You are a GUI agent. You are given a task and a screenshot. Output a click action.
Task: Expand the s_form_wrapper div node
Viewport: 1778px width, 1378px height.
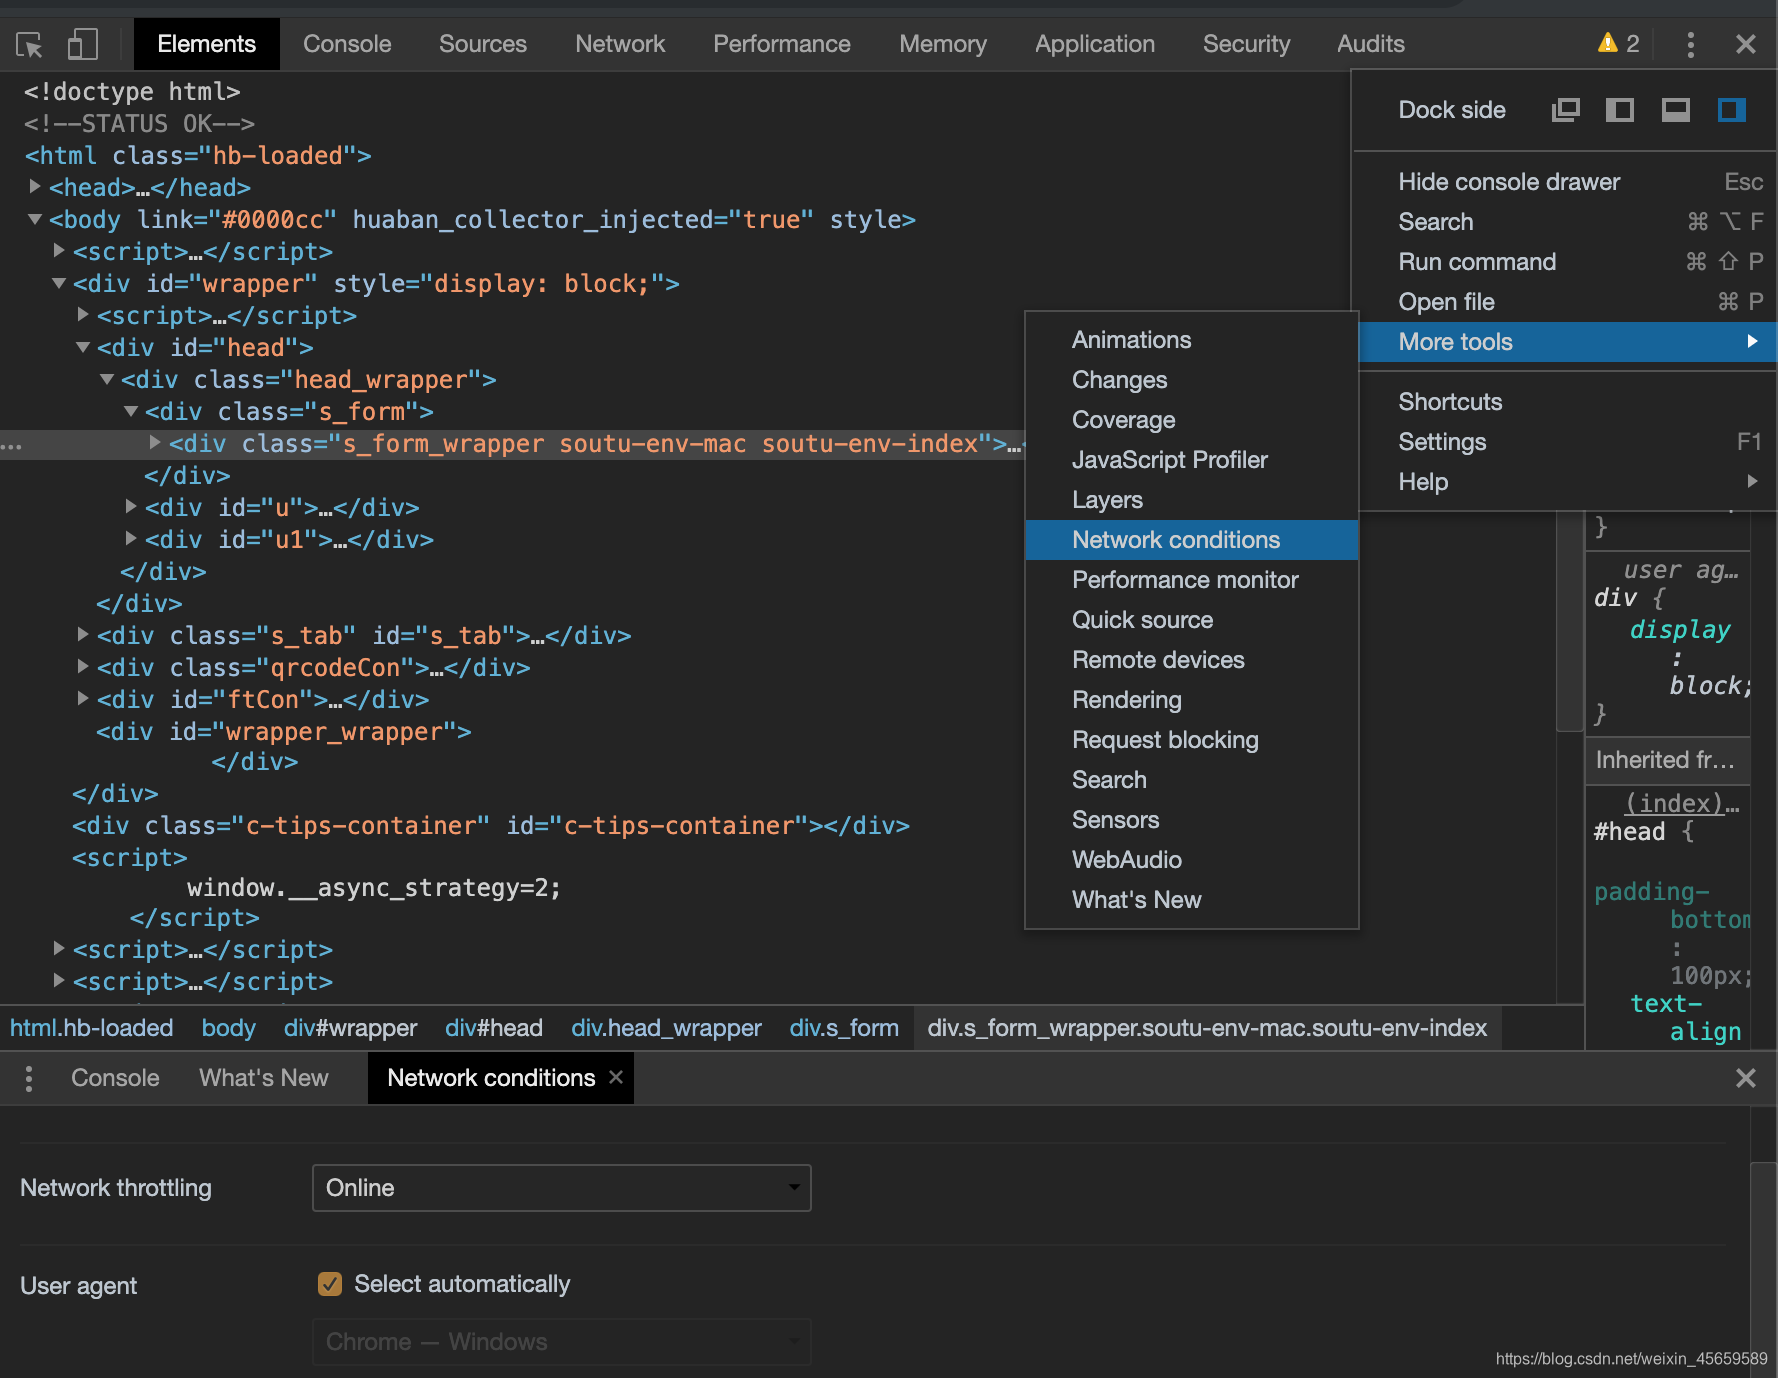[155, 443]
